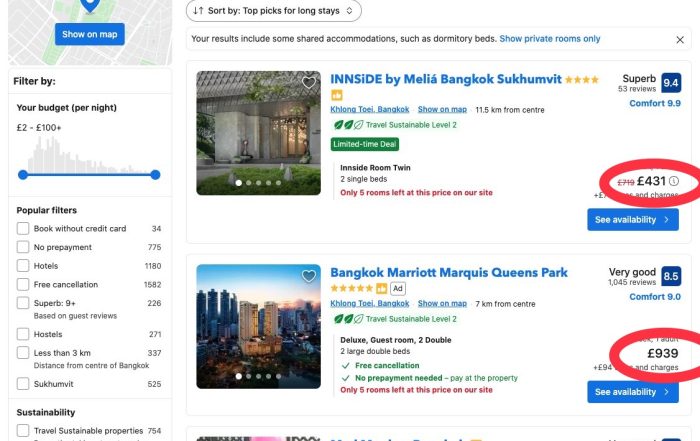This screenshot has width=700, height=441.
Task: Enable Less than 3 km filter
Action: pyautogui.click(x=23, y=353)
